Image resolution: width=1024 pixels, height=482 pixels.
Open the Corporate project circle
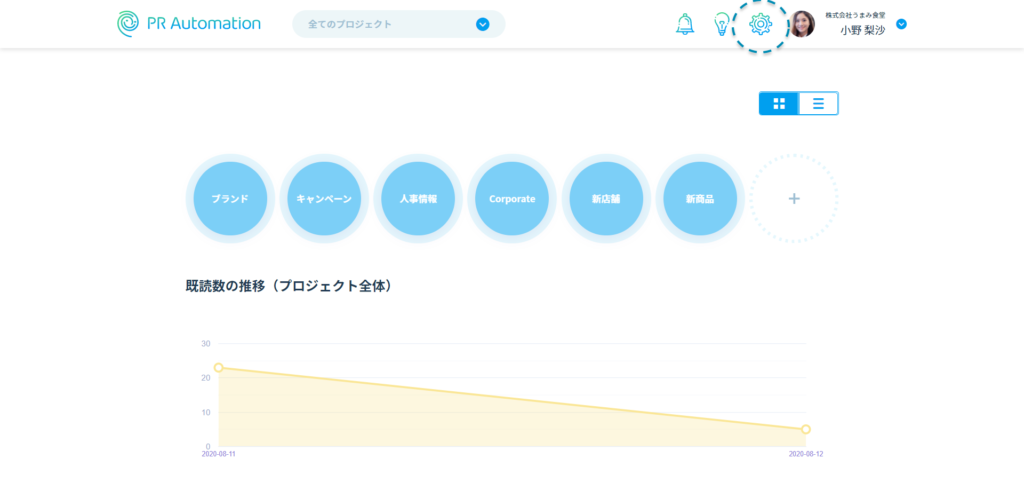512,198
